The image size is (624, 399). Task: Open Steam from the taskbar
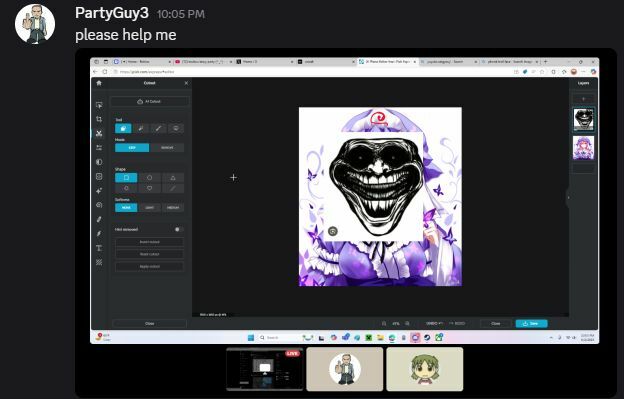coord(427,337)
